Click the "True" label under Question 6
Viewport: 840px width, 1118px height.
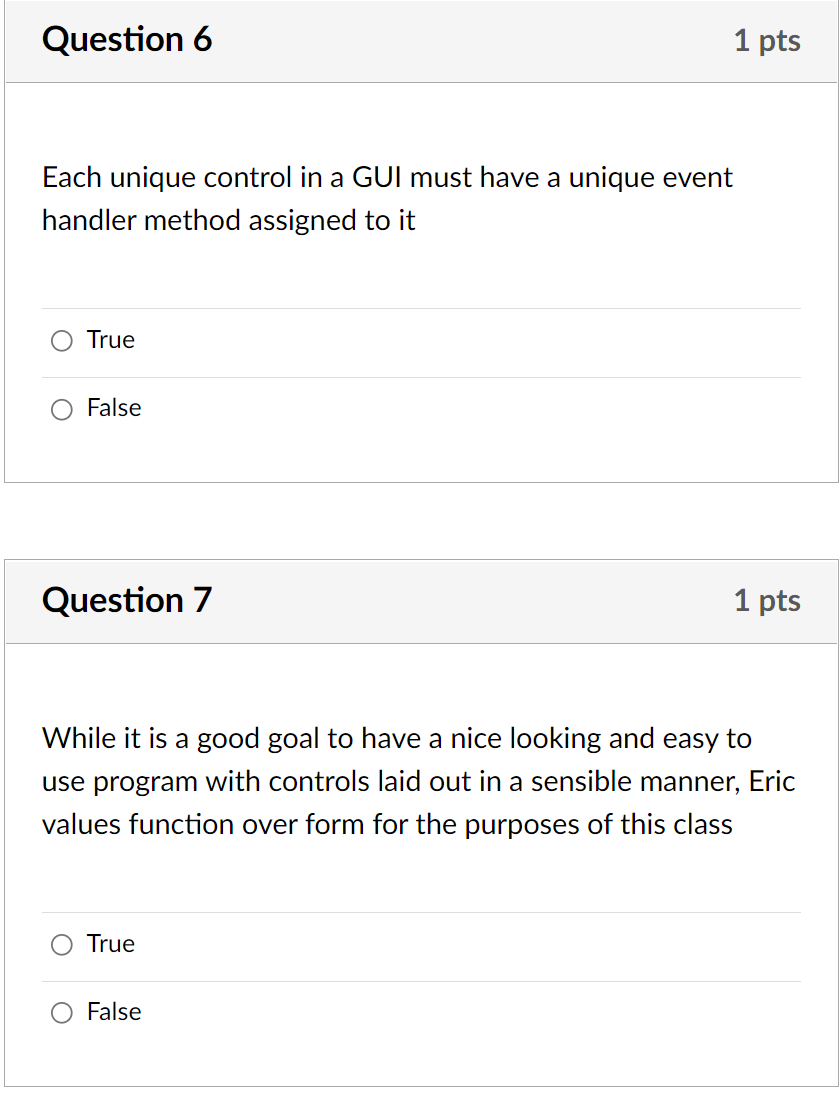coord(111,339)
